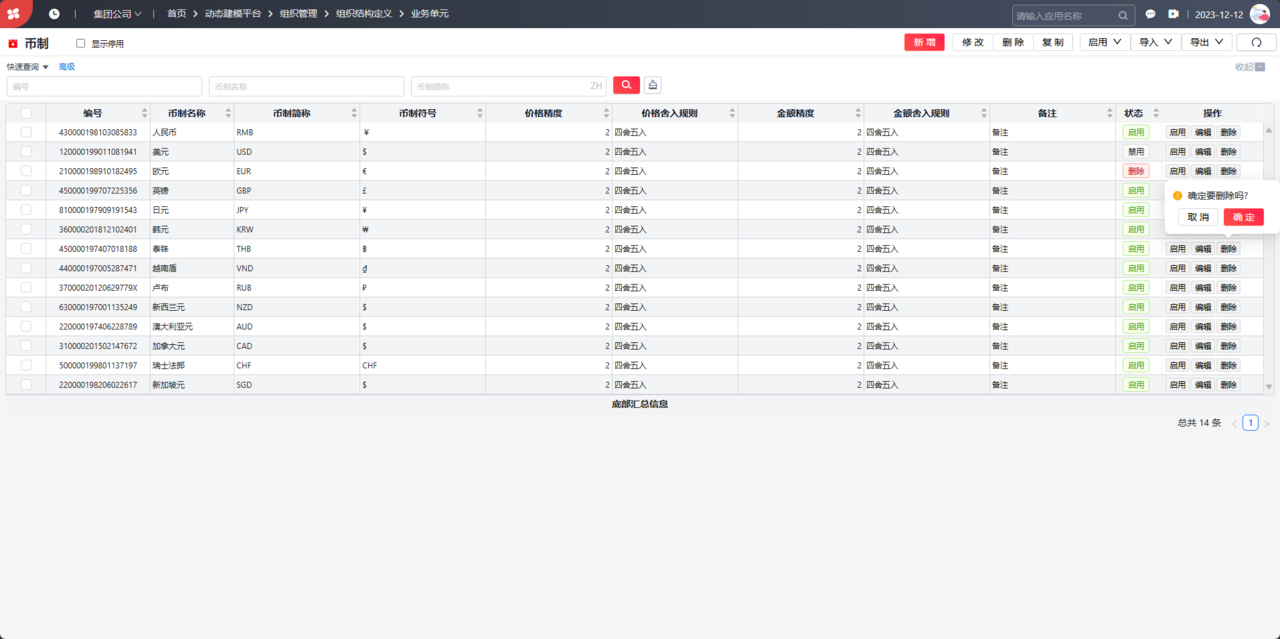1280x639 pixels.
Task: Click 删除 in the 美元 row
Action: click(1228, 152)
